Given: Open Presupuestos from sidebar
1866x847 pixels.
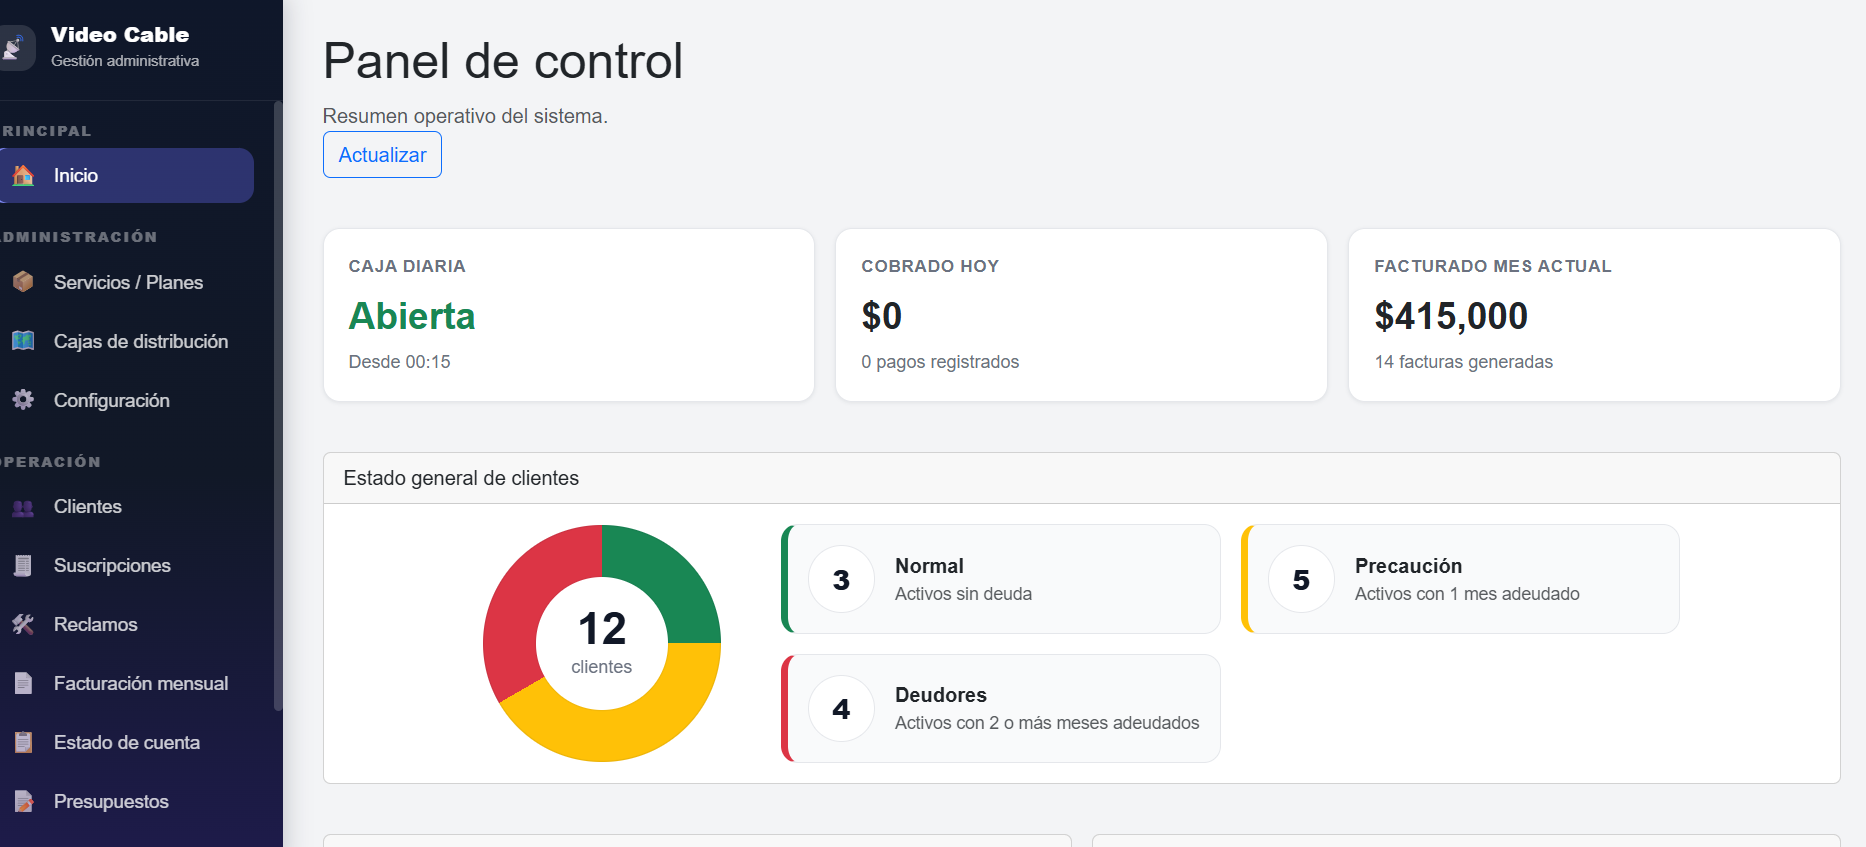Looking at the screenshot, I should tap(126, 802).
